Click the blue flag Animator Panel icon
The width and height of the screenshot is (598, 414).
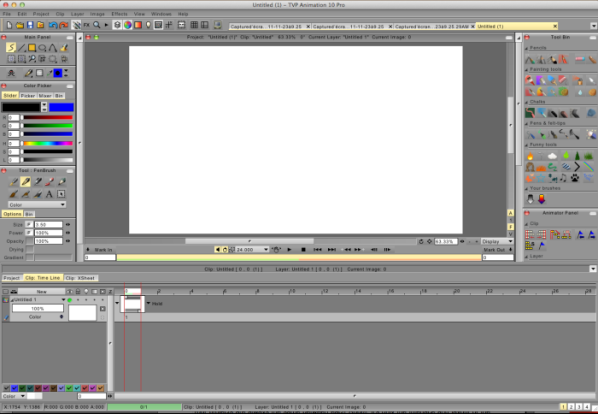tap(542, 246)
